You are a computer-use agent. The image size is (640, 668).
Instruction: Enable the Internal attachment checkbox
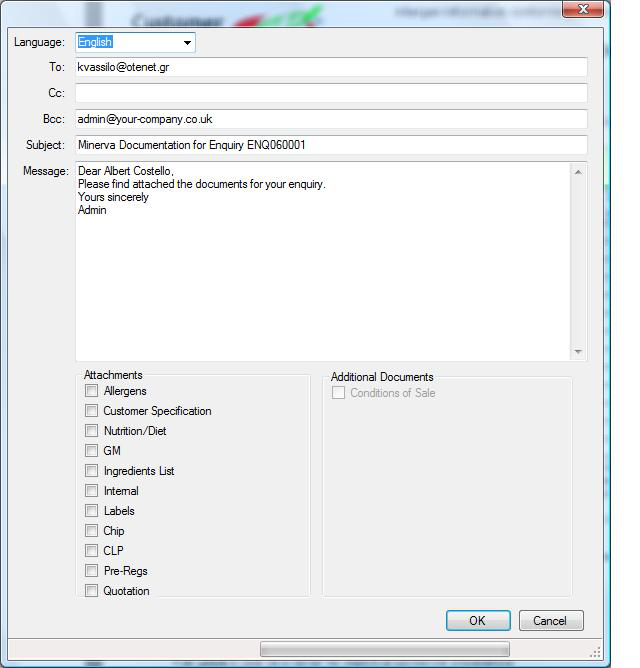pos(92,491)
